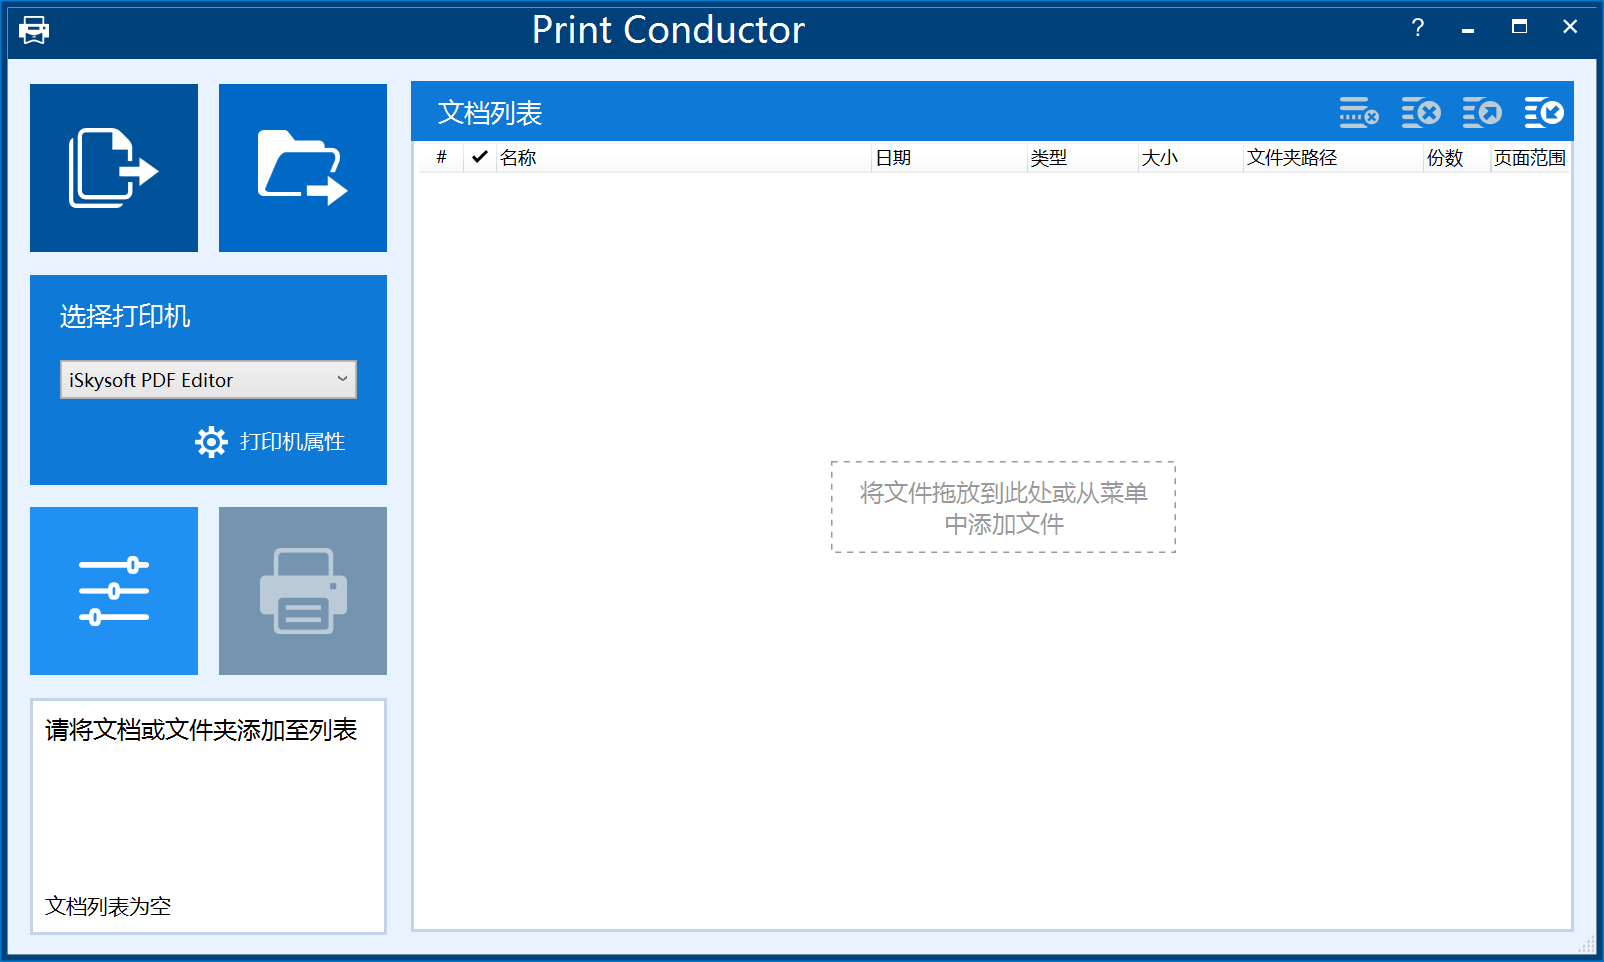
Task: Click the 选择打印机 label
Action: [125, 316]
